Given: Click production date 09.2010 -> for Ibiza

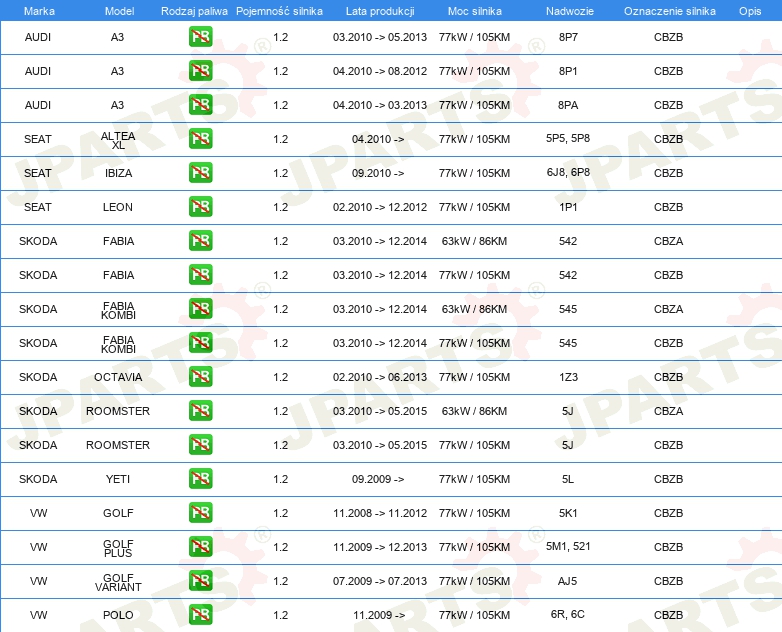Looking at the screenshot, I should 378,173.
